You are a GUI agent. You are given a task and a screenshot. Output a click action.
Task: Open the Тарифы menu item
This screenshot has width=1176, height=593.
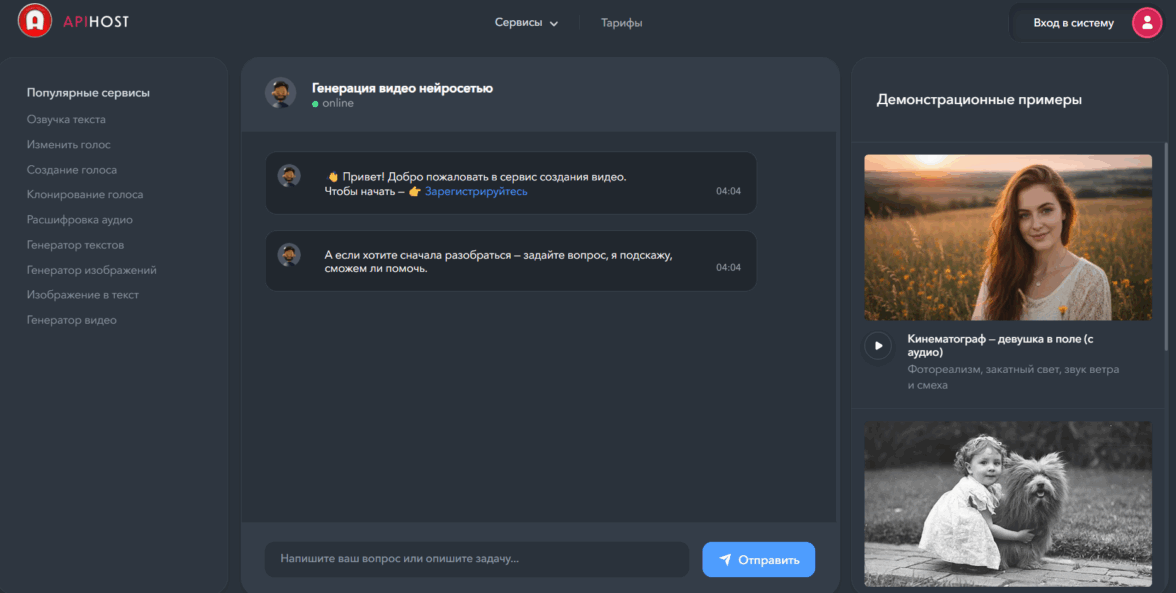coord(621,23)
